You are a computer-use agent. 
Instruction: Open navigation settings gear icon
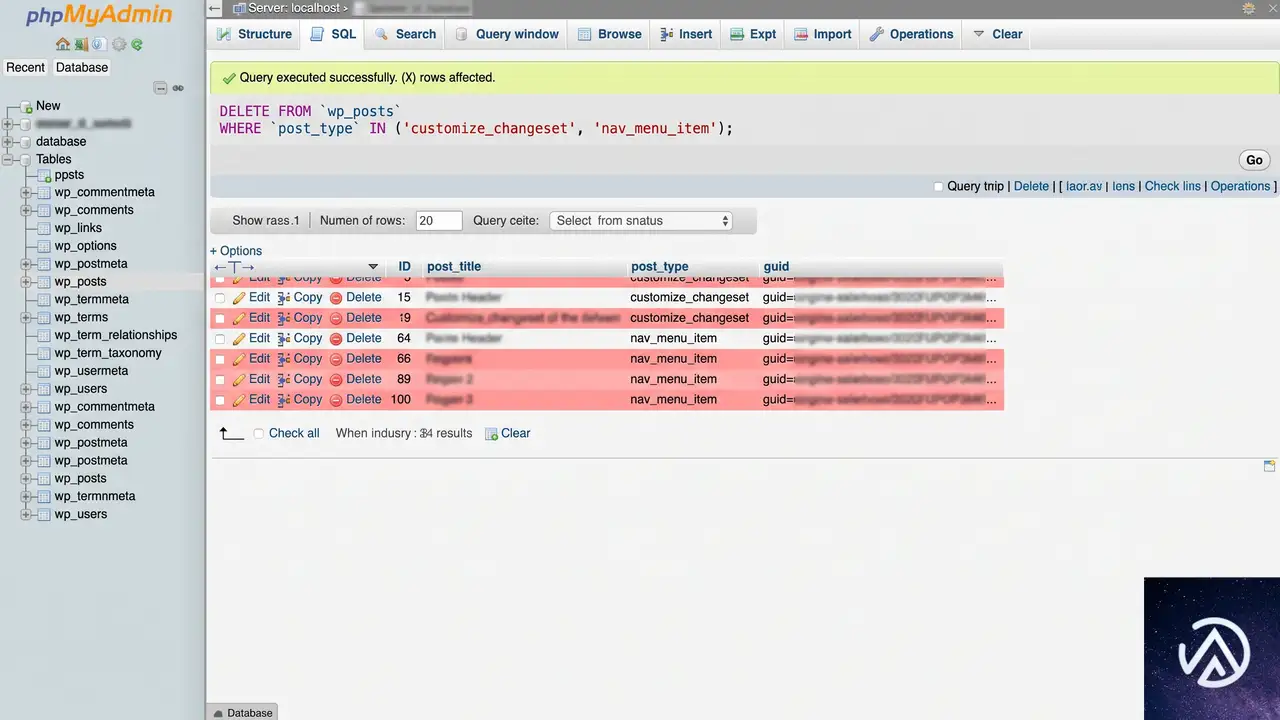coord(119,45)
